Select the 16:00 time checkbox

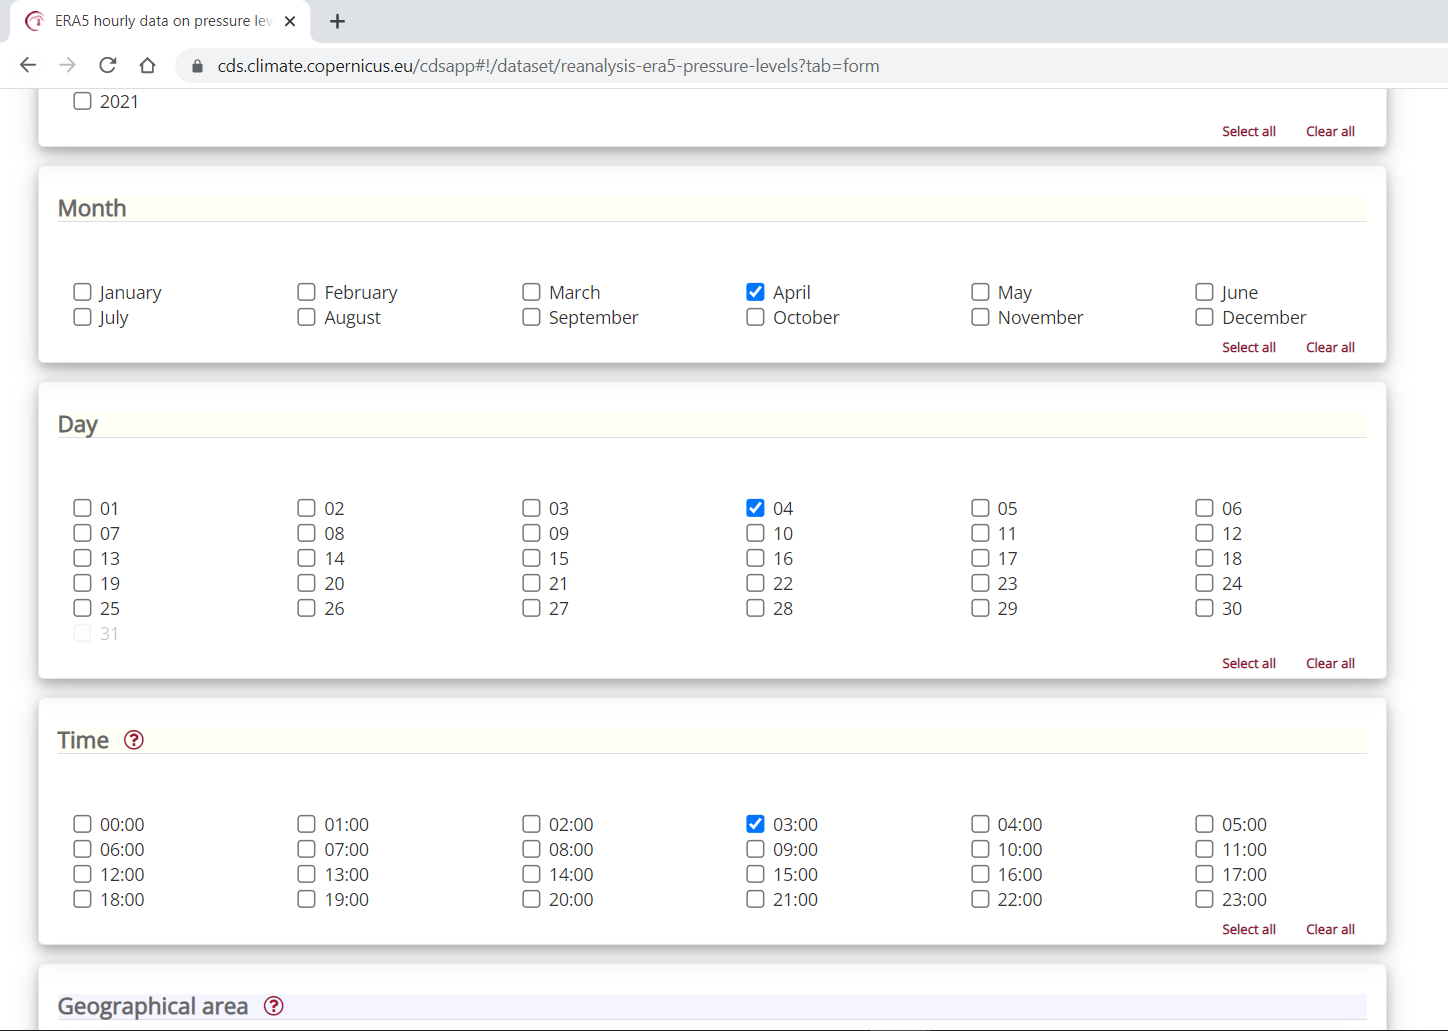click(980, 874)
